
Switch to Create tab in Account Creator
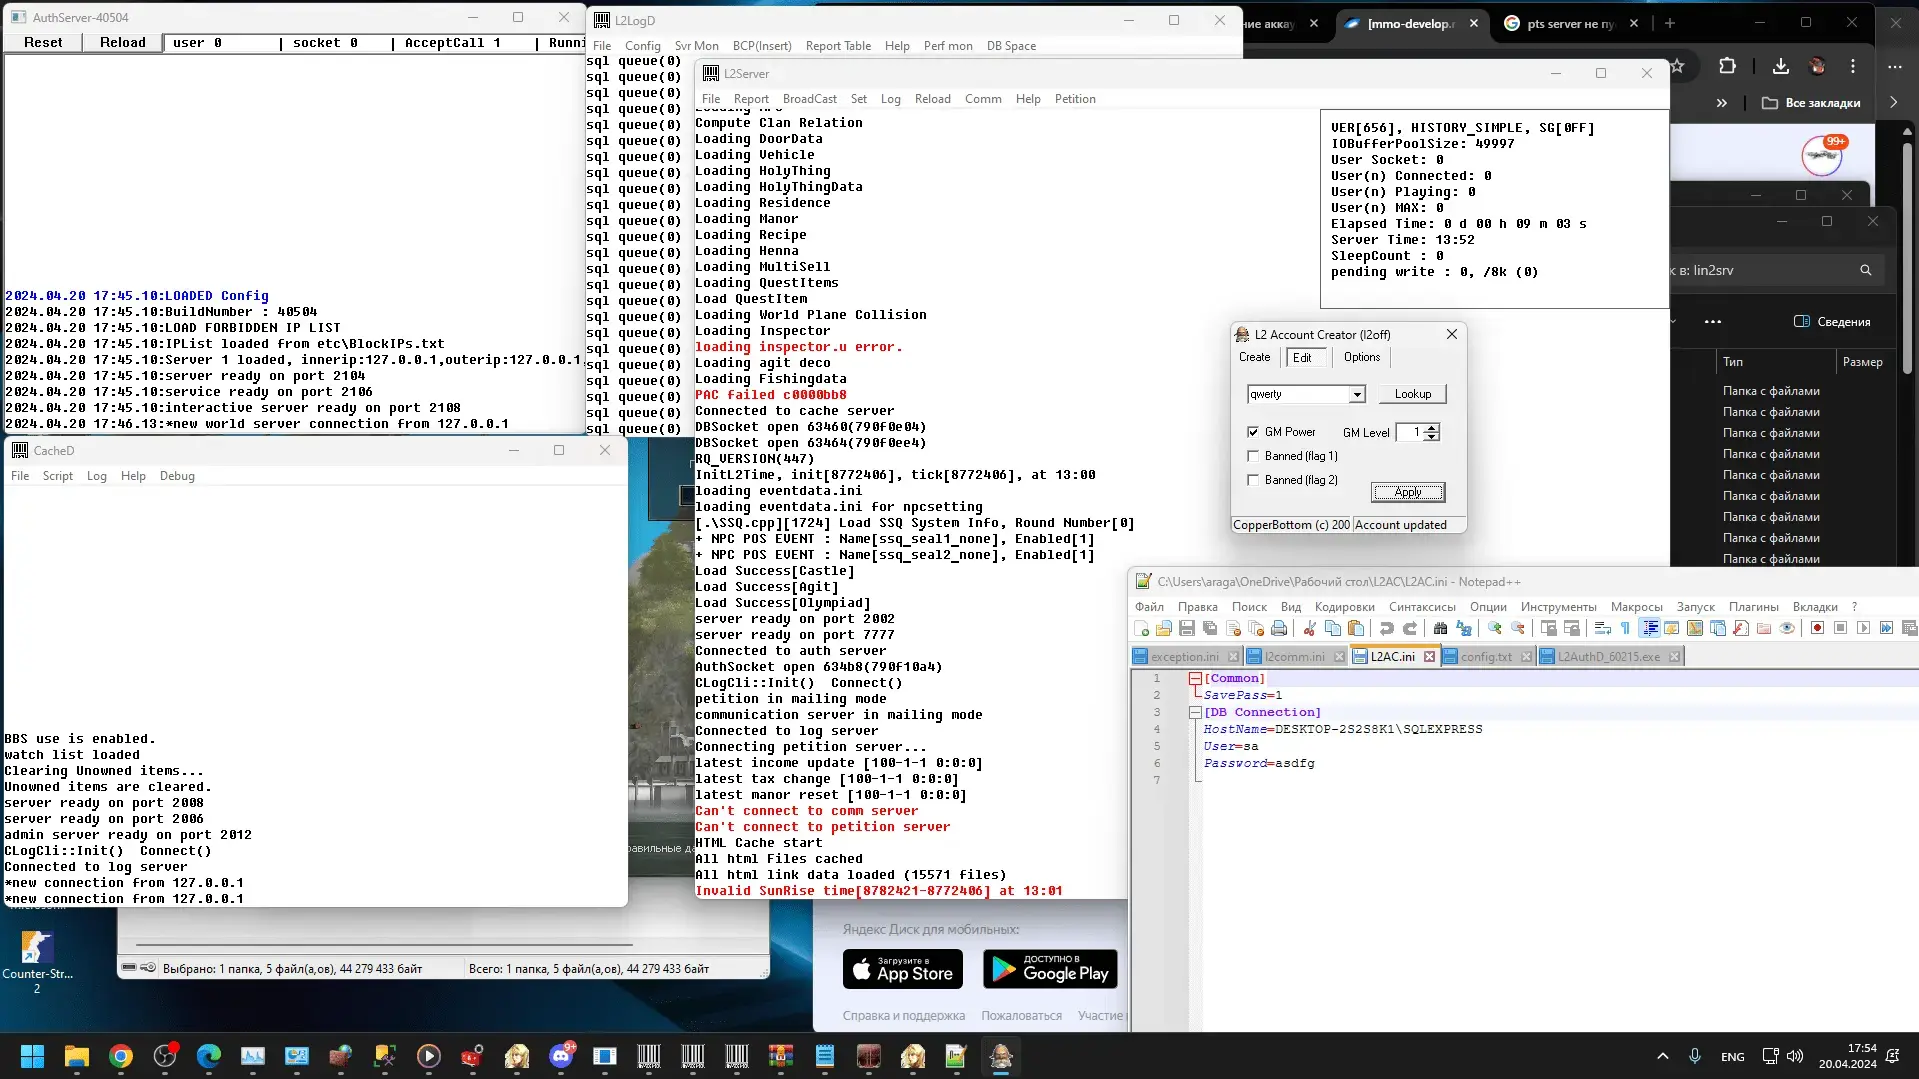(1255, 357)
